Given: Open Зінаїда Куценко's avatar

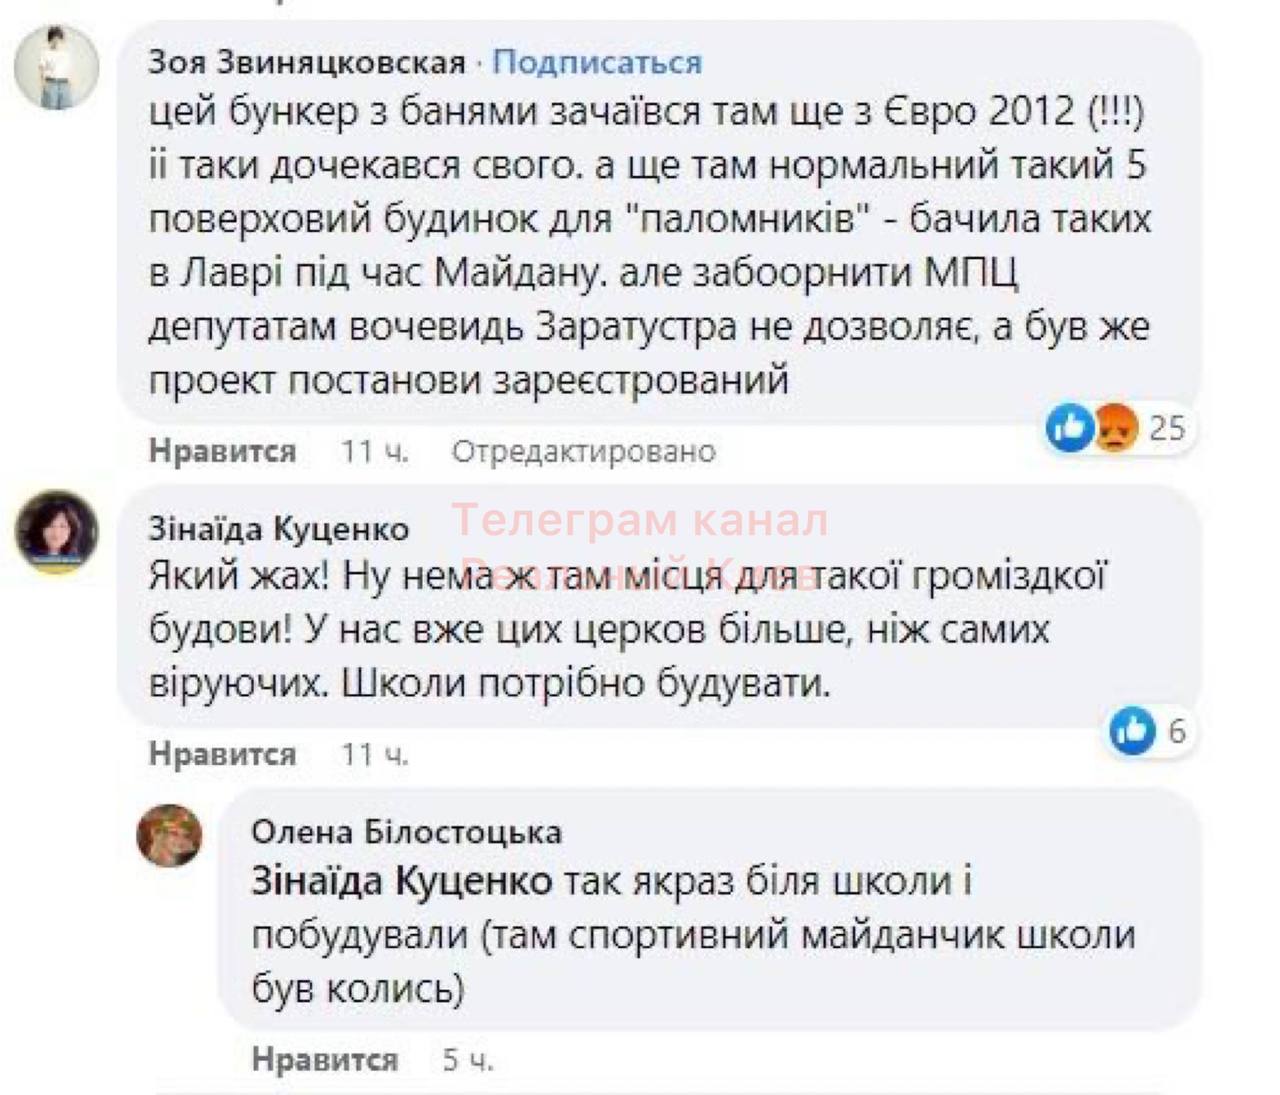Looking at the screenshot, I should [x=56, y=531].
